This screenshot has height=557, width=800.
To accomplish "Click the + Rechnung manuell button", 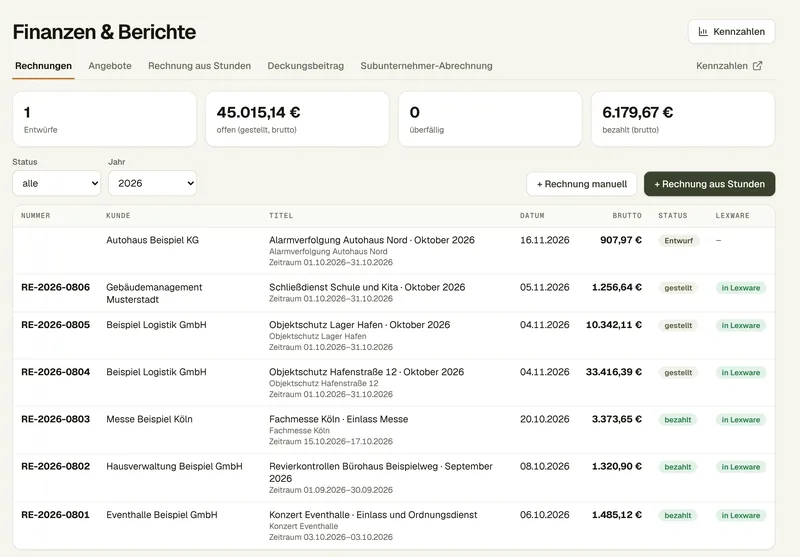I will coord(582,184).
